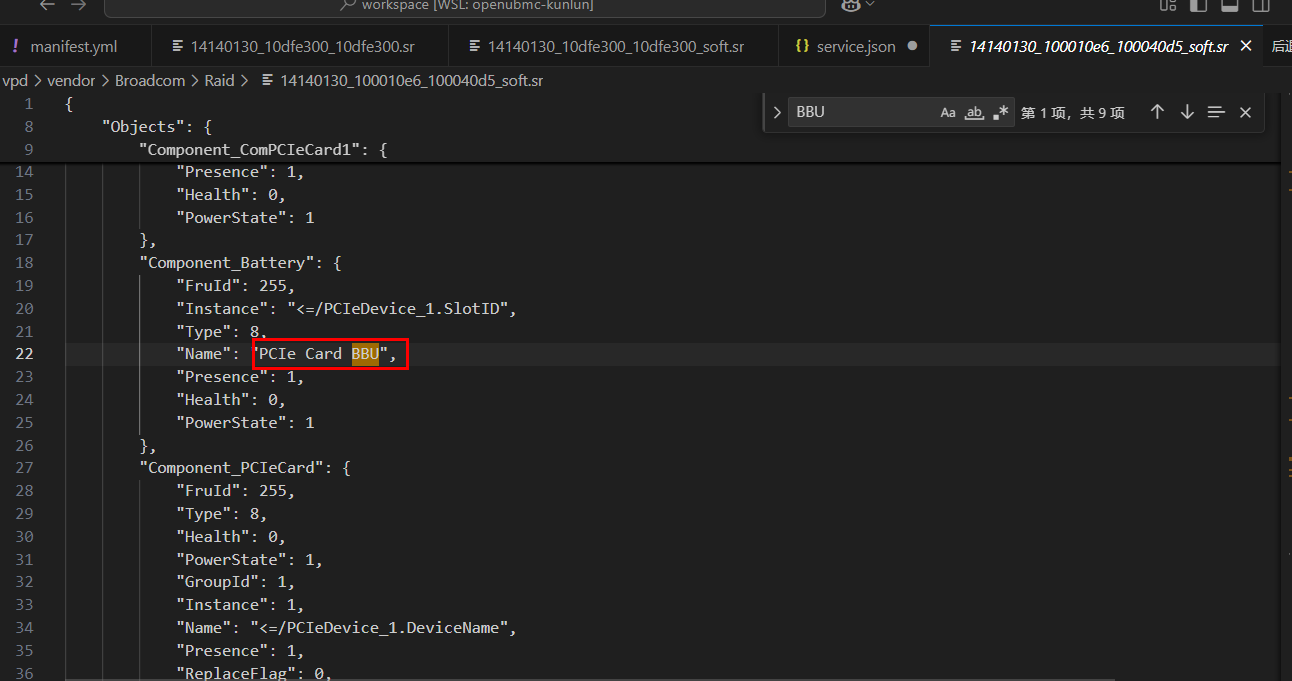Click the BBU find input field

(862, 112)
